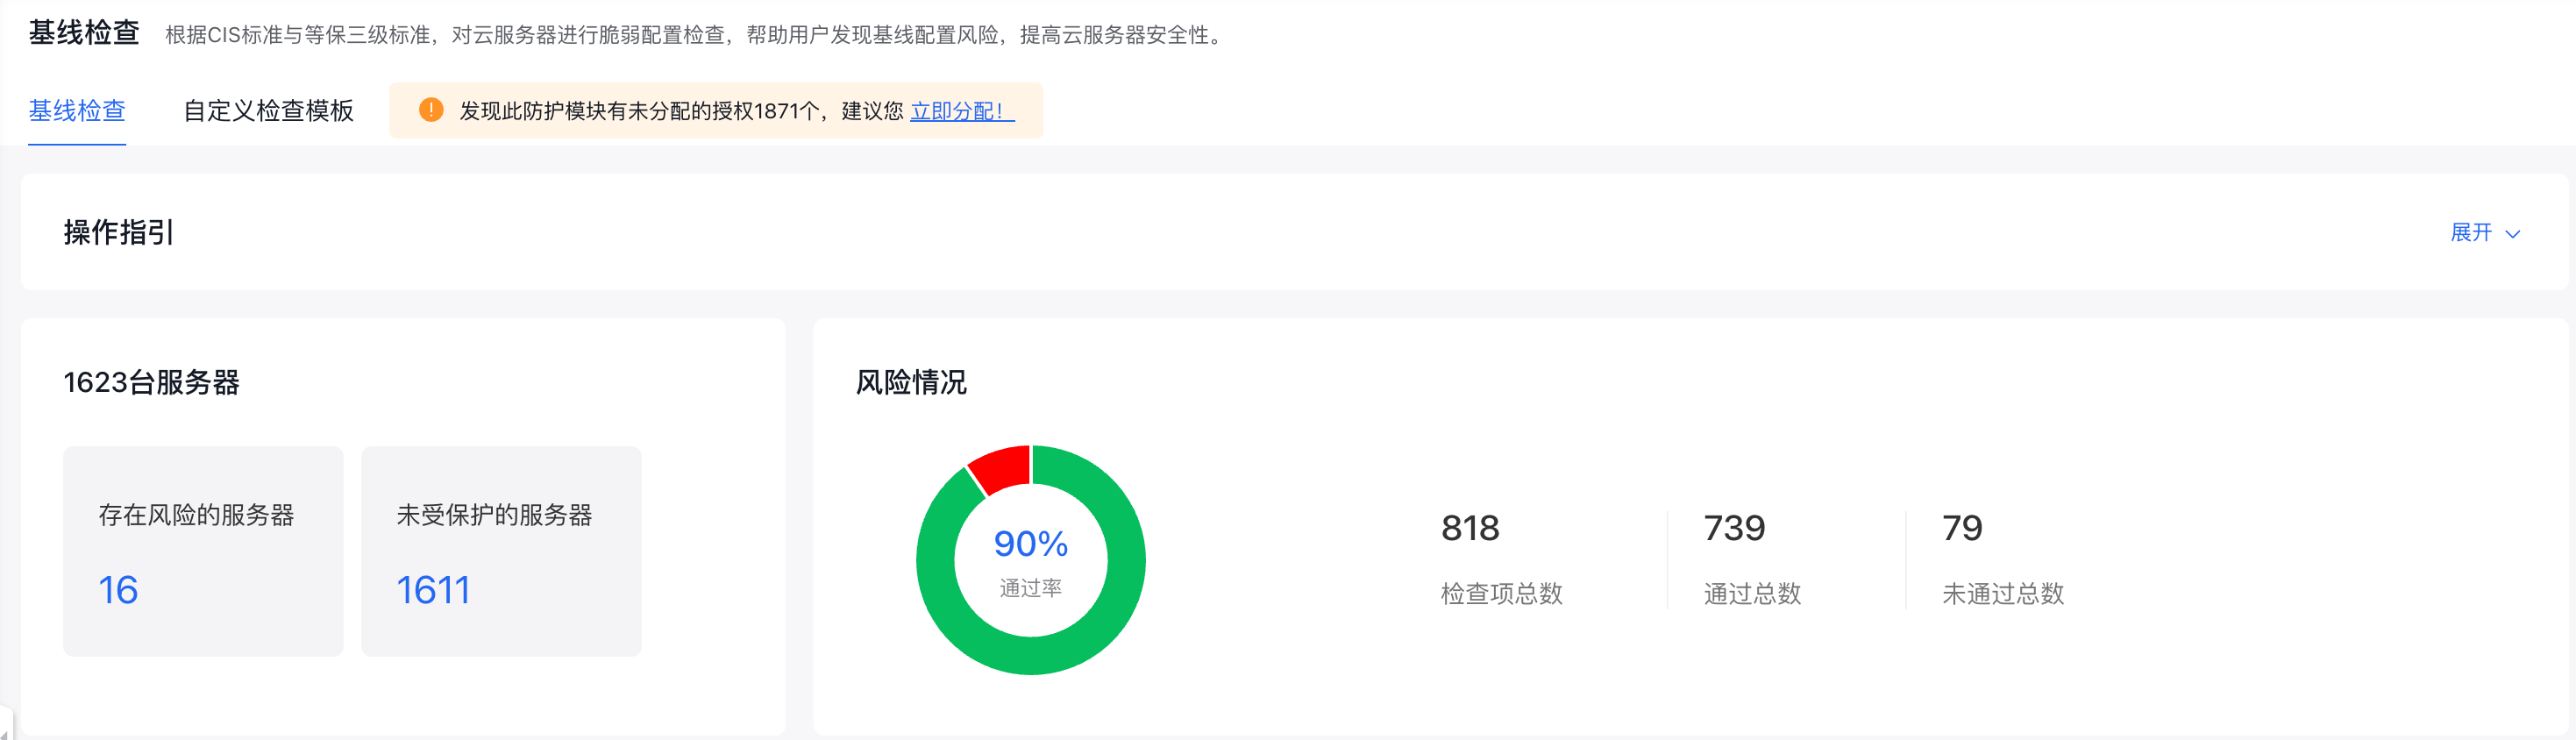
Task: Expand the 操作指引 panel via 展开
Action: coord(2471,233)
